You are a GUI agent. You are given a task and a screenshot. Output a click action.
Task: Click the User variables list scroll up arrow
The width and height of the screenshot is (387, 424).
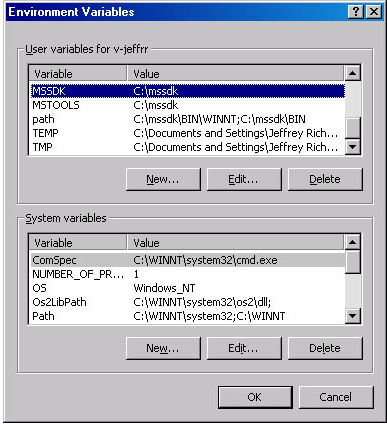pos(353,73)
